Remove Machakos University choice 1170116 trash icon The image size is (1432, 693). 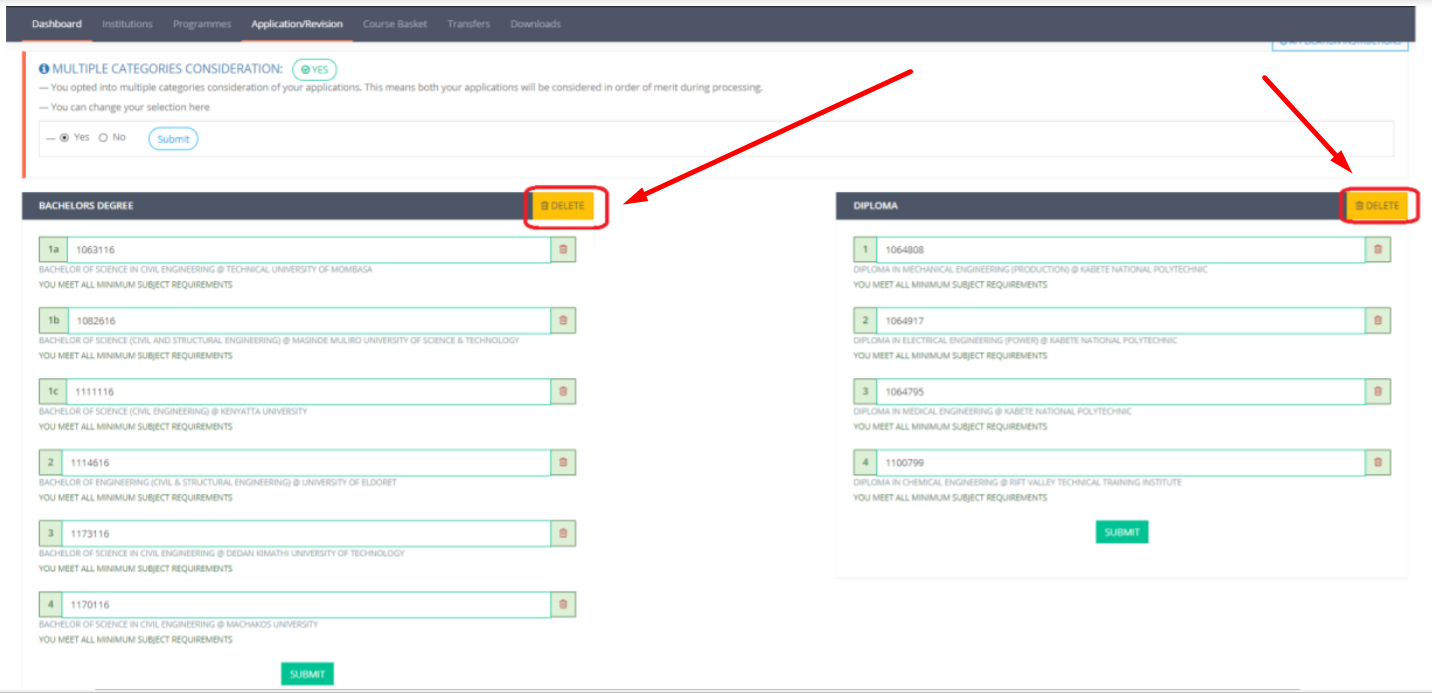(x=563, y=605)
